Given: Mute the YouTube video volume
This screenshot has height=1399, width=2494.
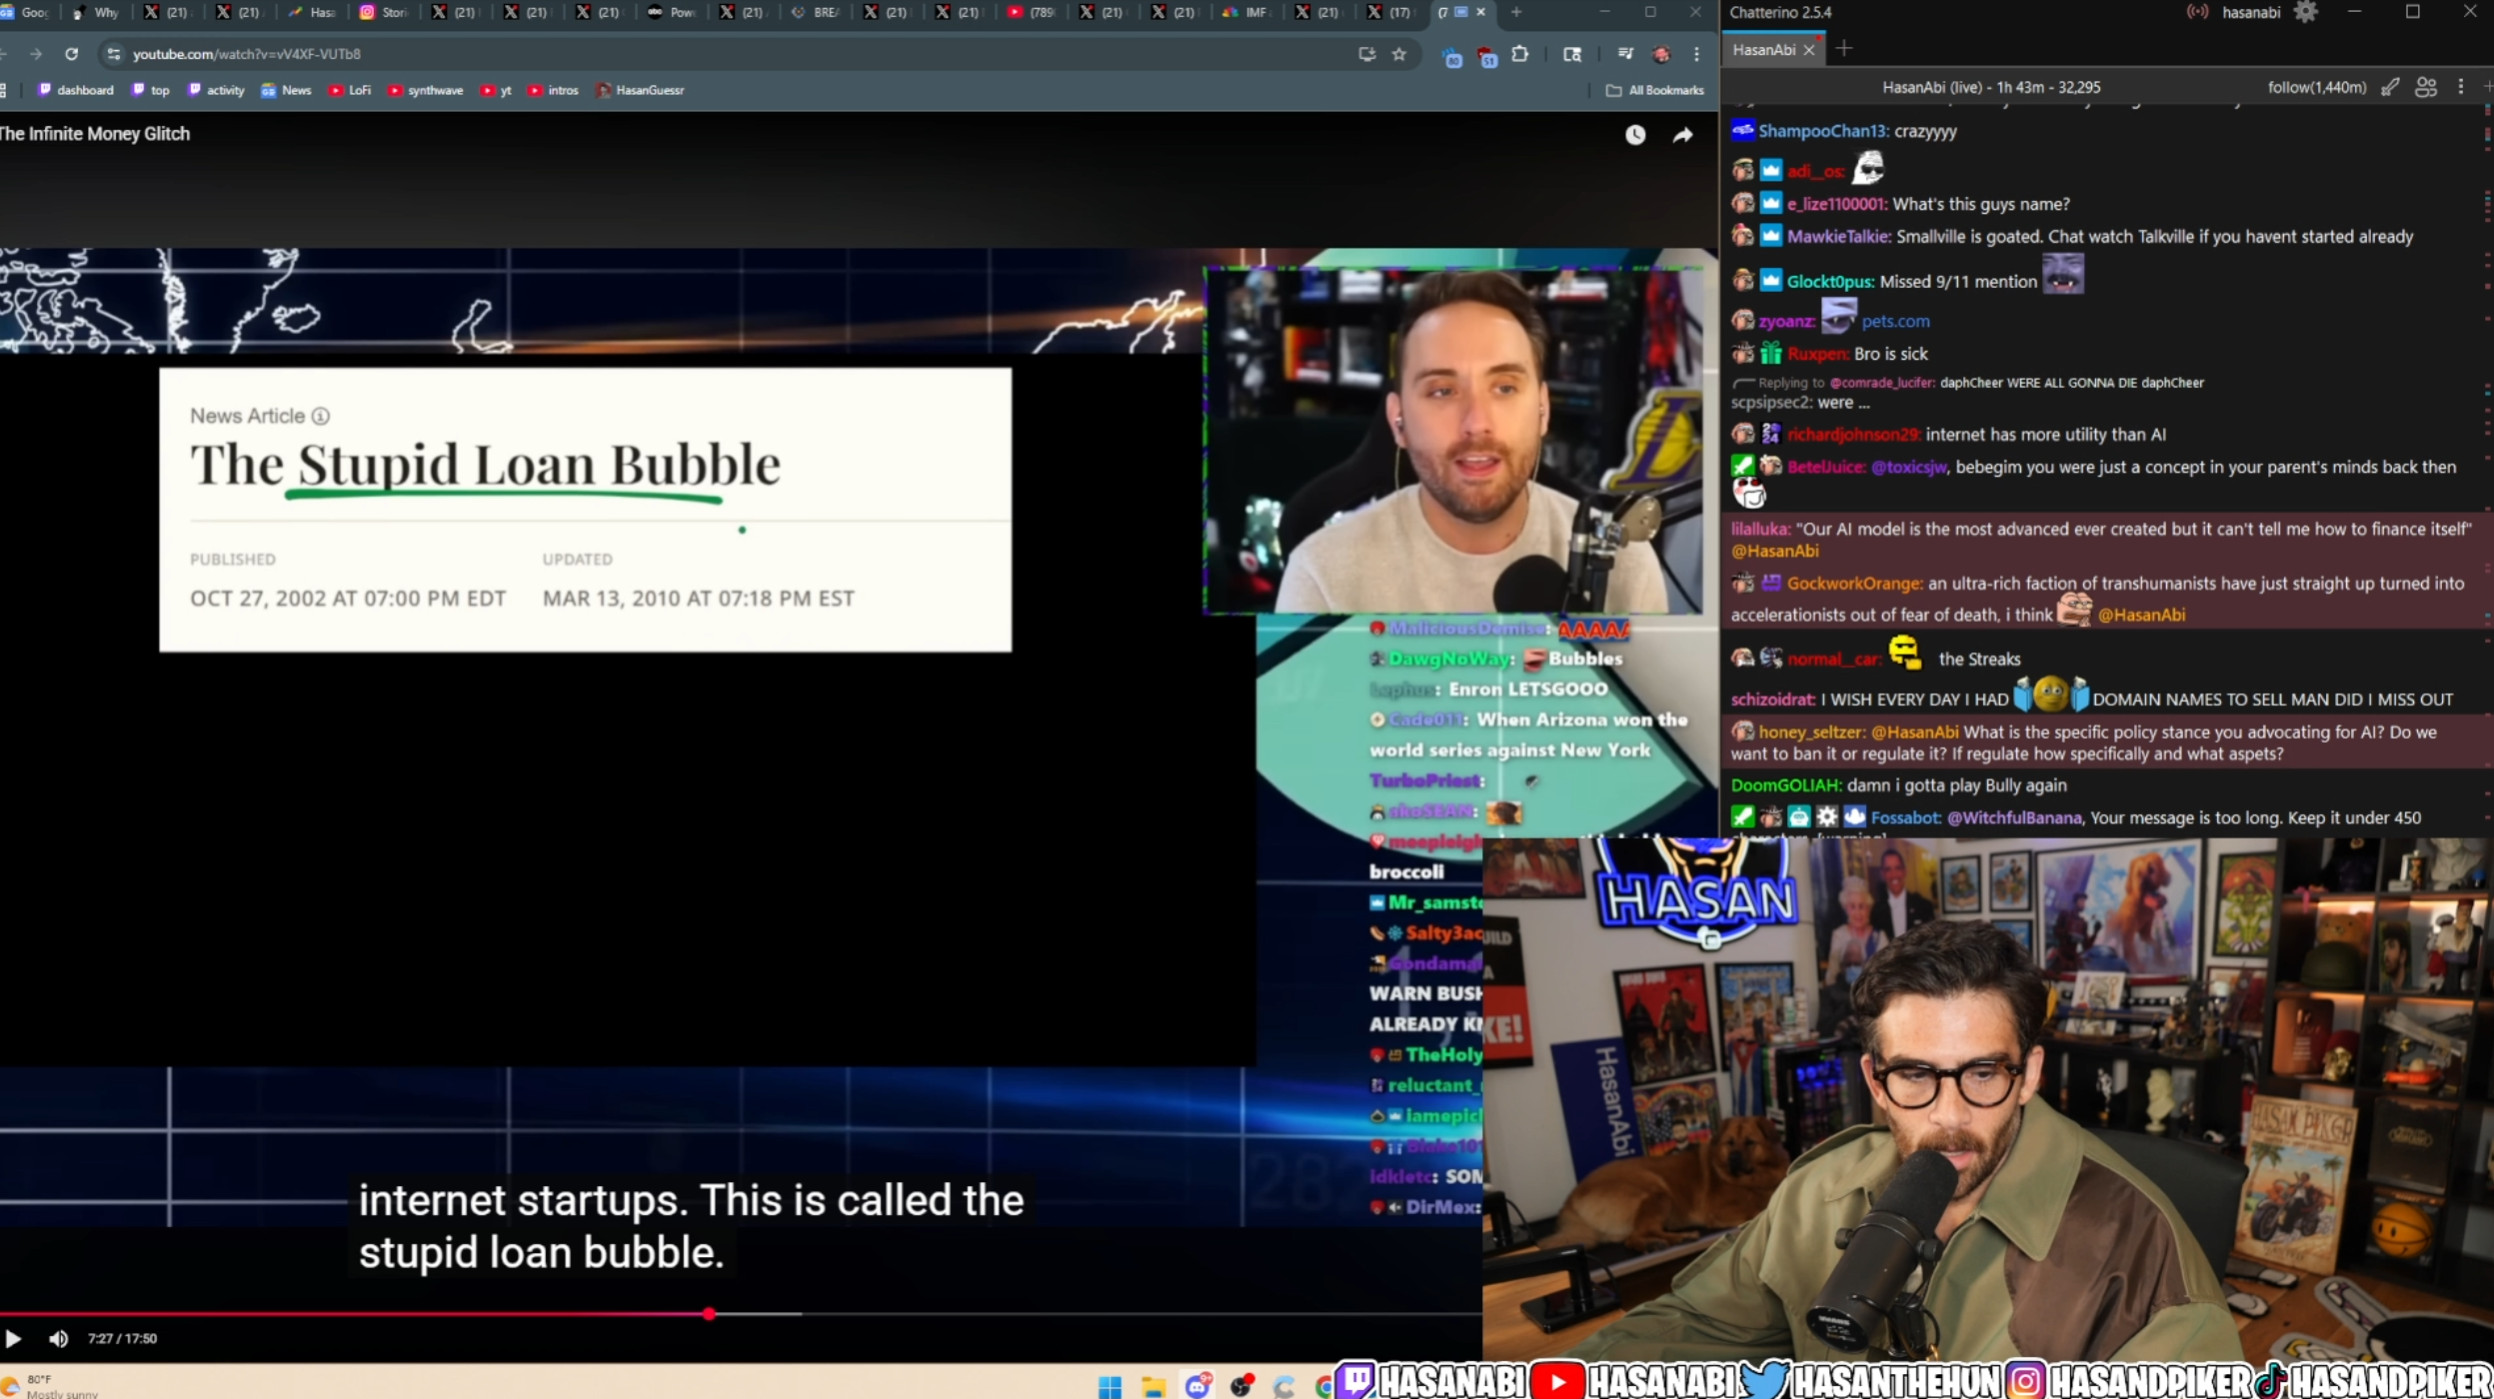Looking at the screenshot, I should (58, 1338).
